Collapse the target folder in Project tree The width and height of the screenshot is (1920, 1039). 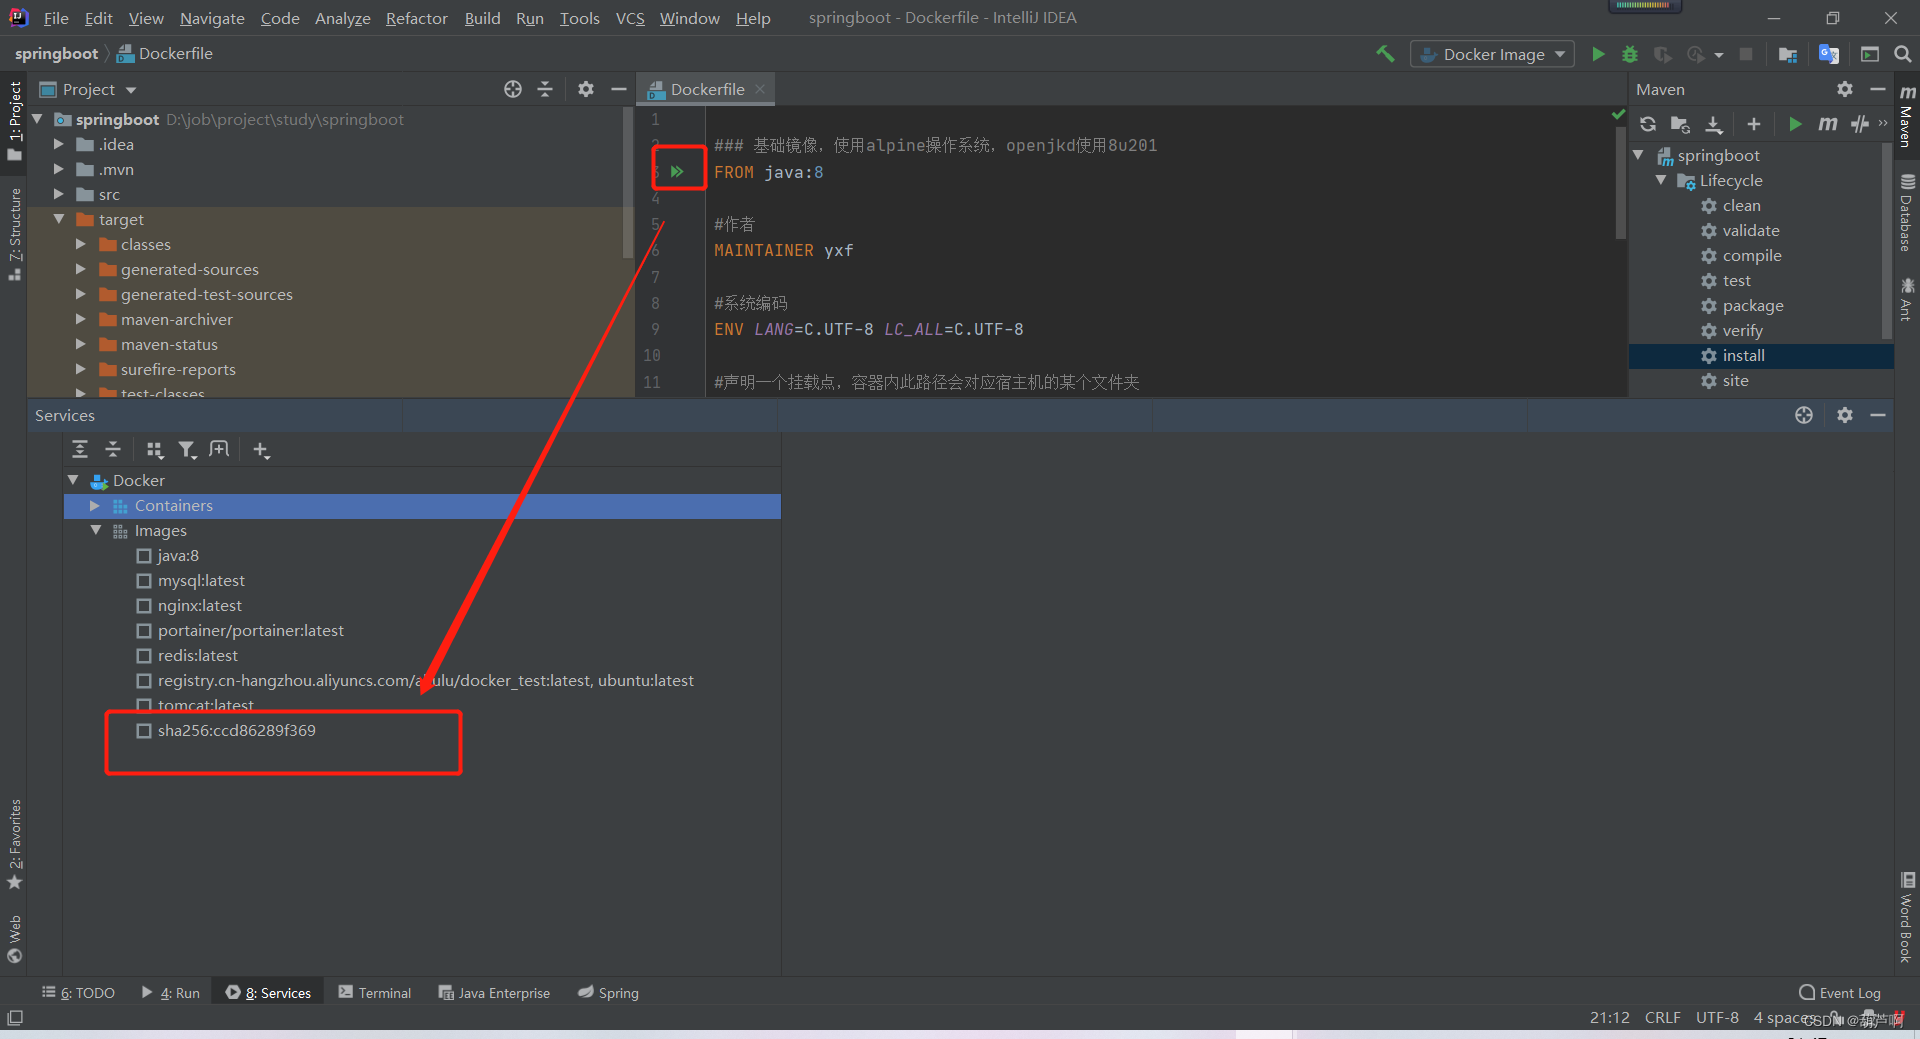coord(57,219)
